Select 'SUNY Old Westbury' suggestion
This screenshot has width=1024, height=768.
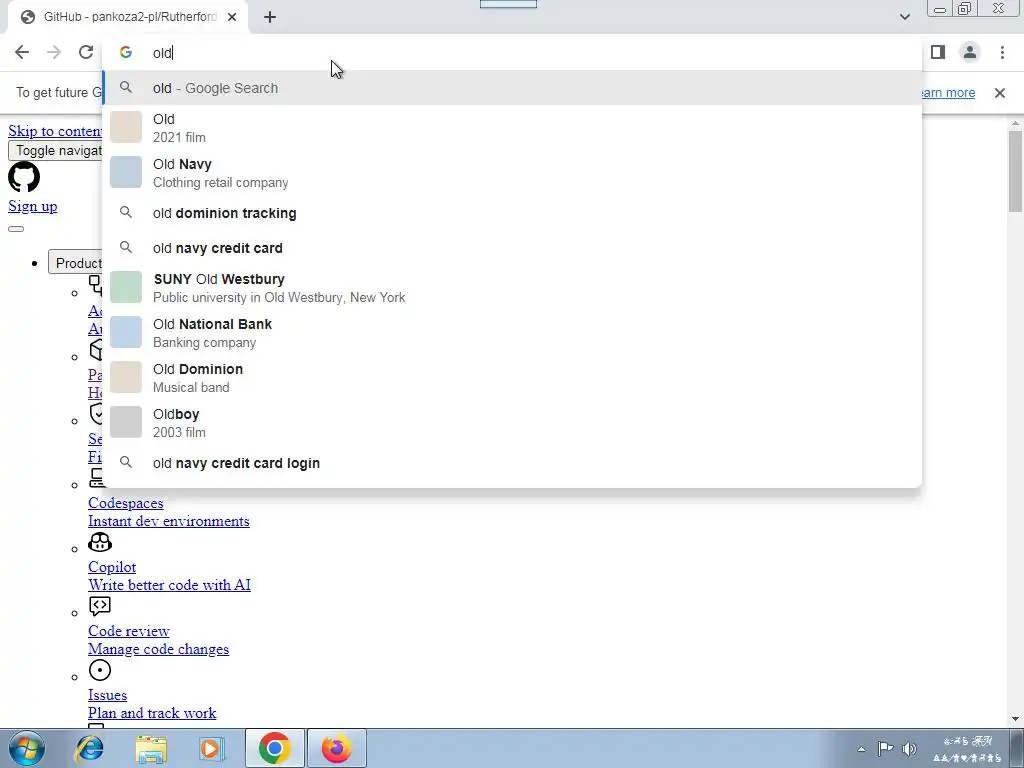[512, 288]
